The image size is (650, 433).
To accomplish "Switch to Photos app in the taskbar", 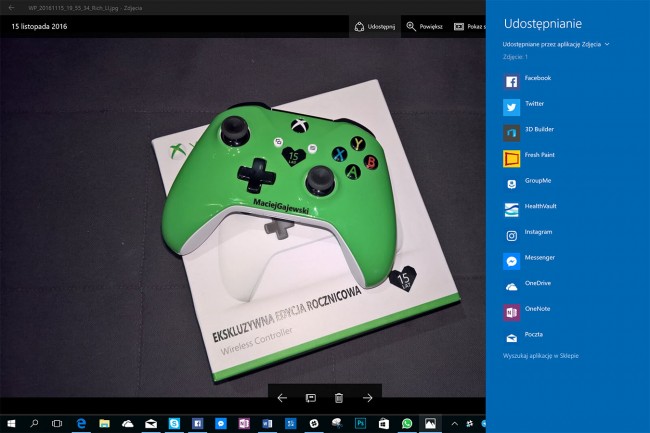I will [x=430, y=423].
